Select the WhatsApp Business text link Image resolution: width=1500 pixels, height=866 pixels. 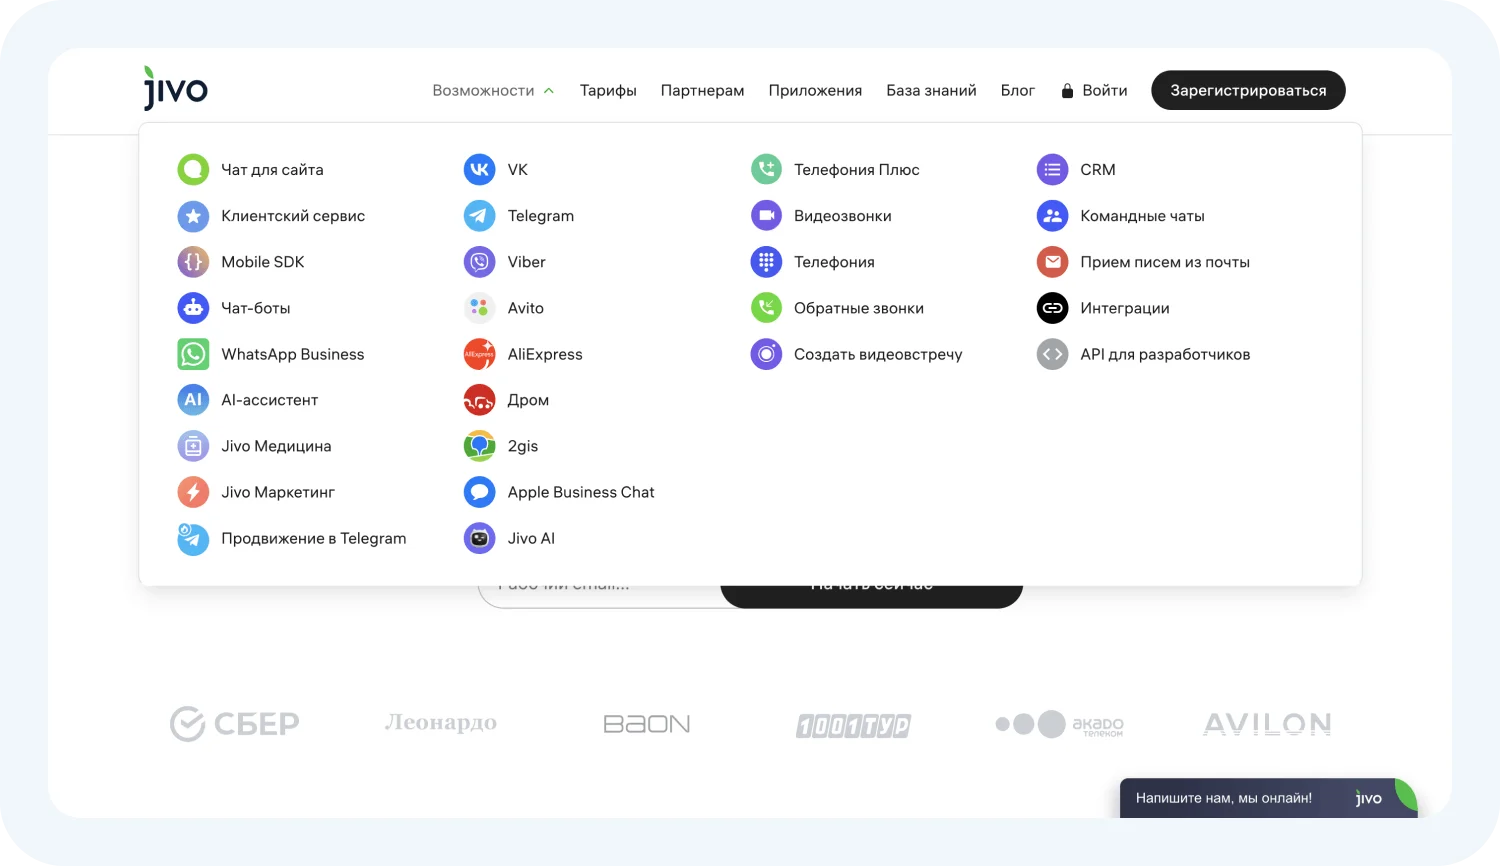point(293,354)
